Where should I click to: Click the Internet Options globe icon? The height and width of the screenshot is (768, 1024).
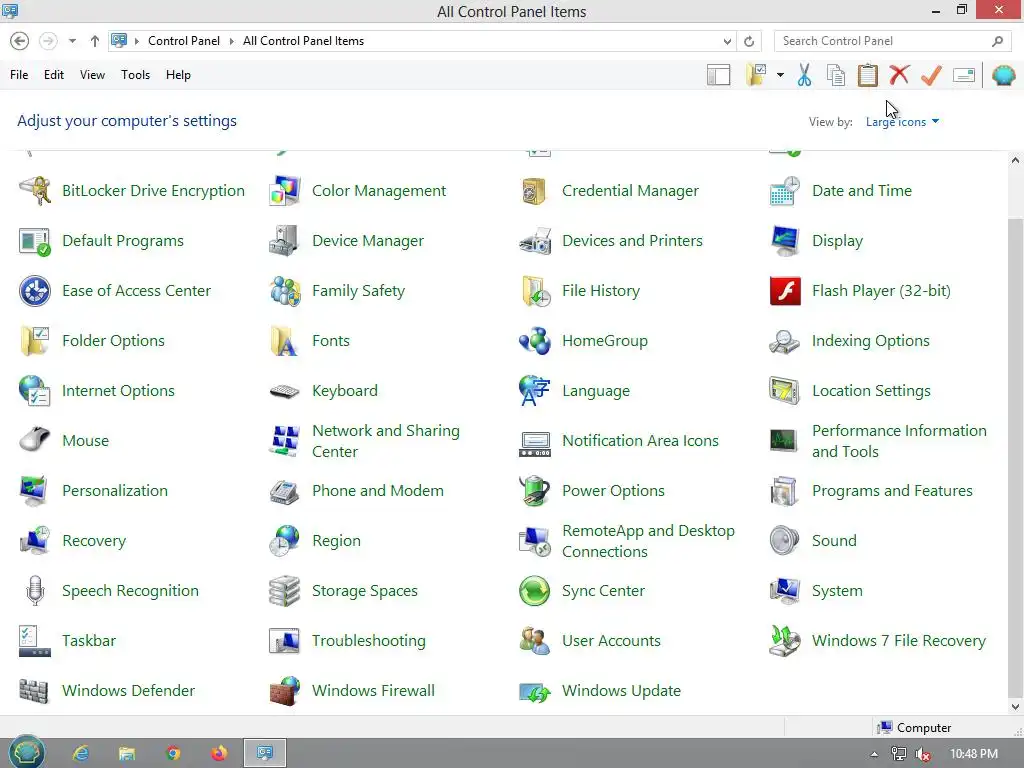[35, 391]
